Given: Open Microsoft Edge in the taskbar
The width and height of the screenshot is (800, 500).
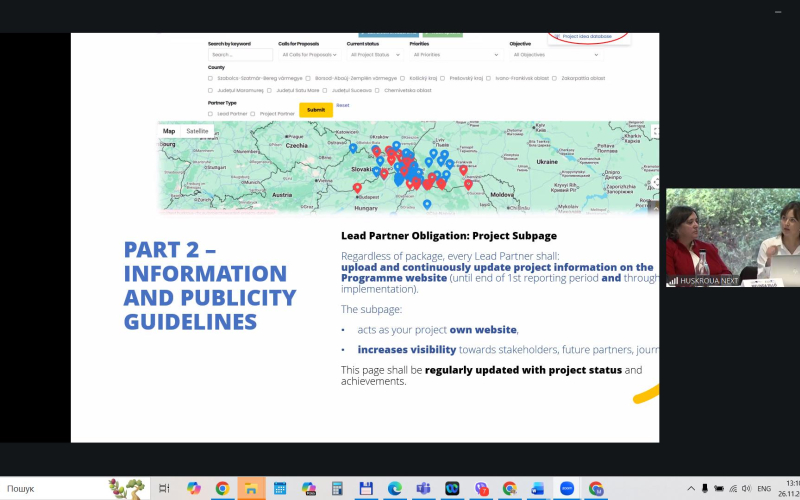Looking at the screenshot, I should click(x=395, y=488).
